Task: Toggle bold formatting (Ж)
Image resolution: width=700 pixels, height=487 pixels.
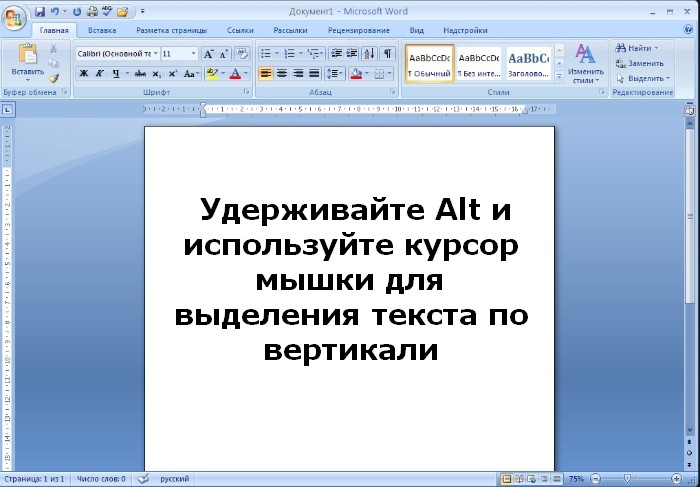Action: click(84, 74)
